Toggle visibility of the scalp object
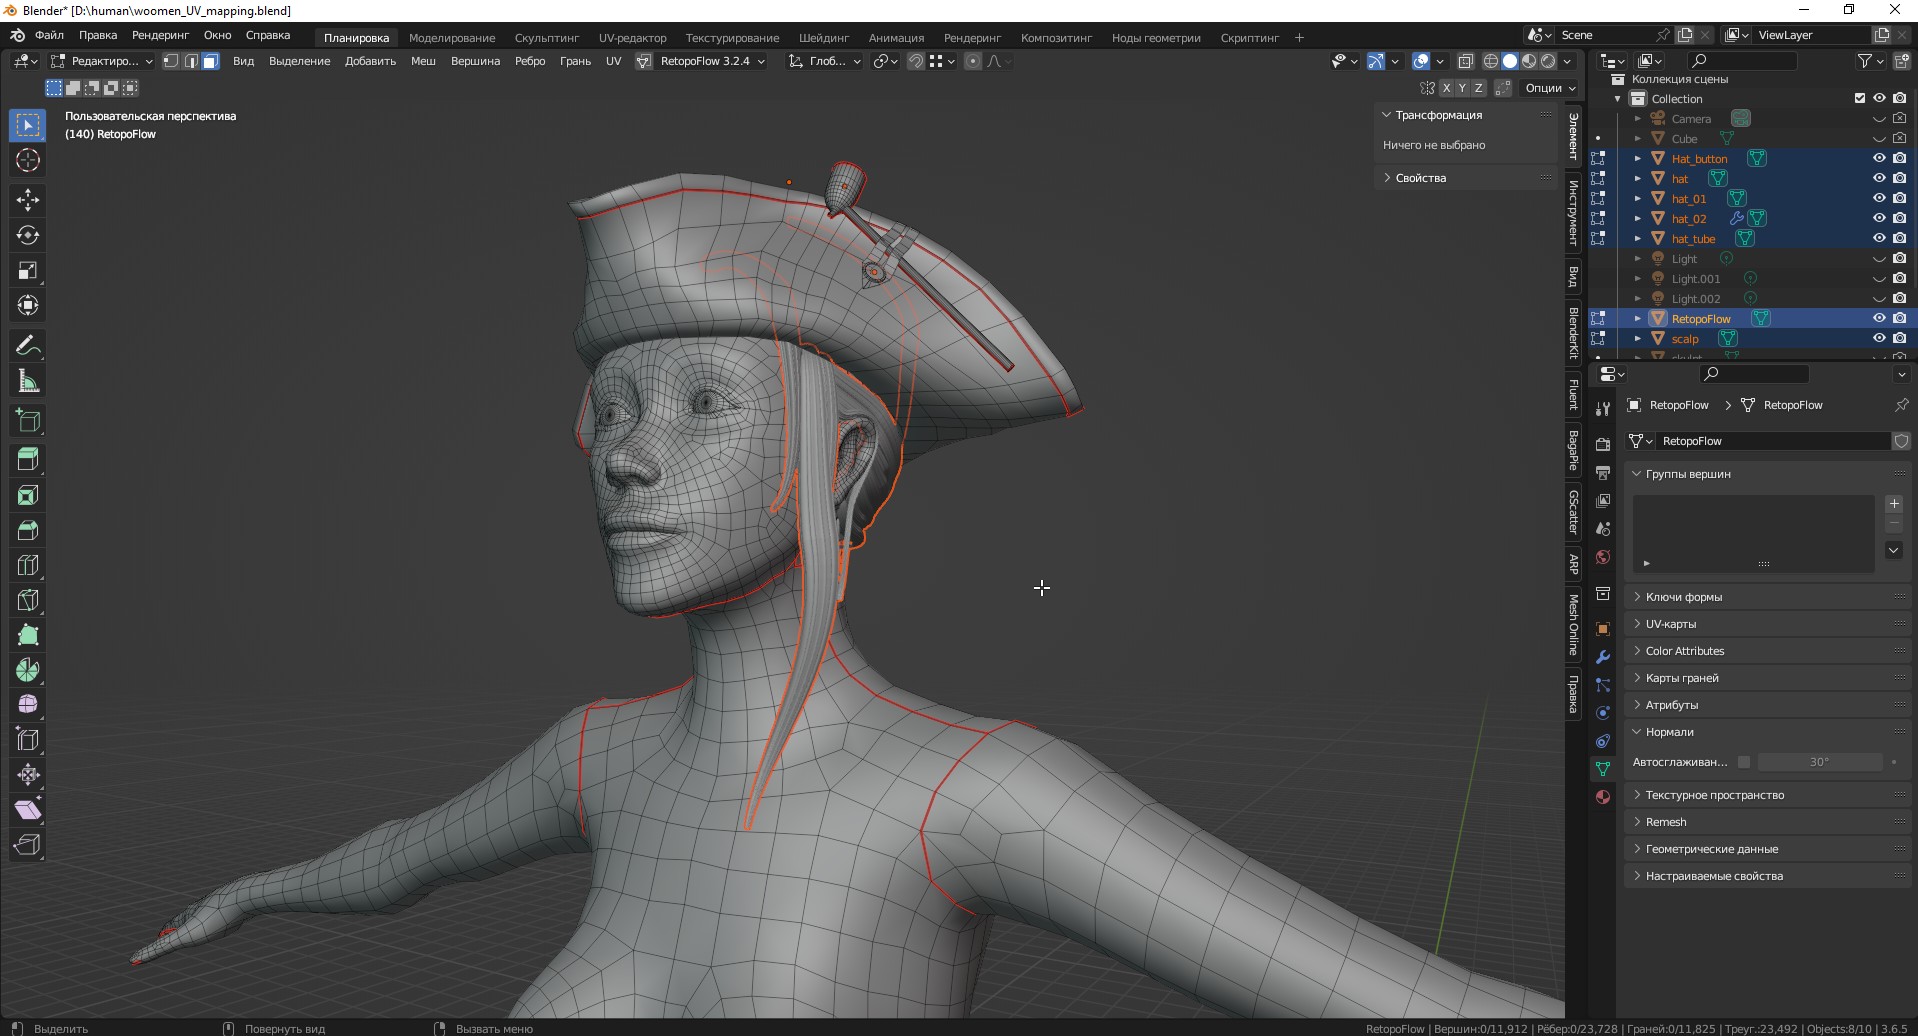Viewport: 1918px width, 1036px height. [x=1879, y=338]
